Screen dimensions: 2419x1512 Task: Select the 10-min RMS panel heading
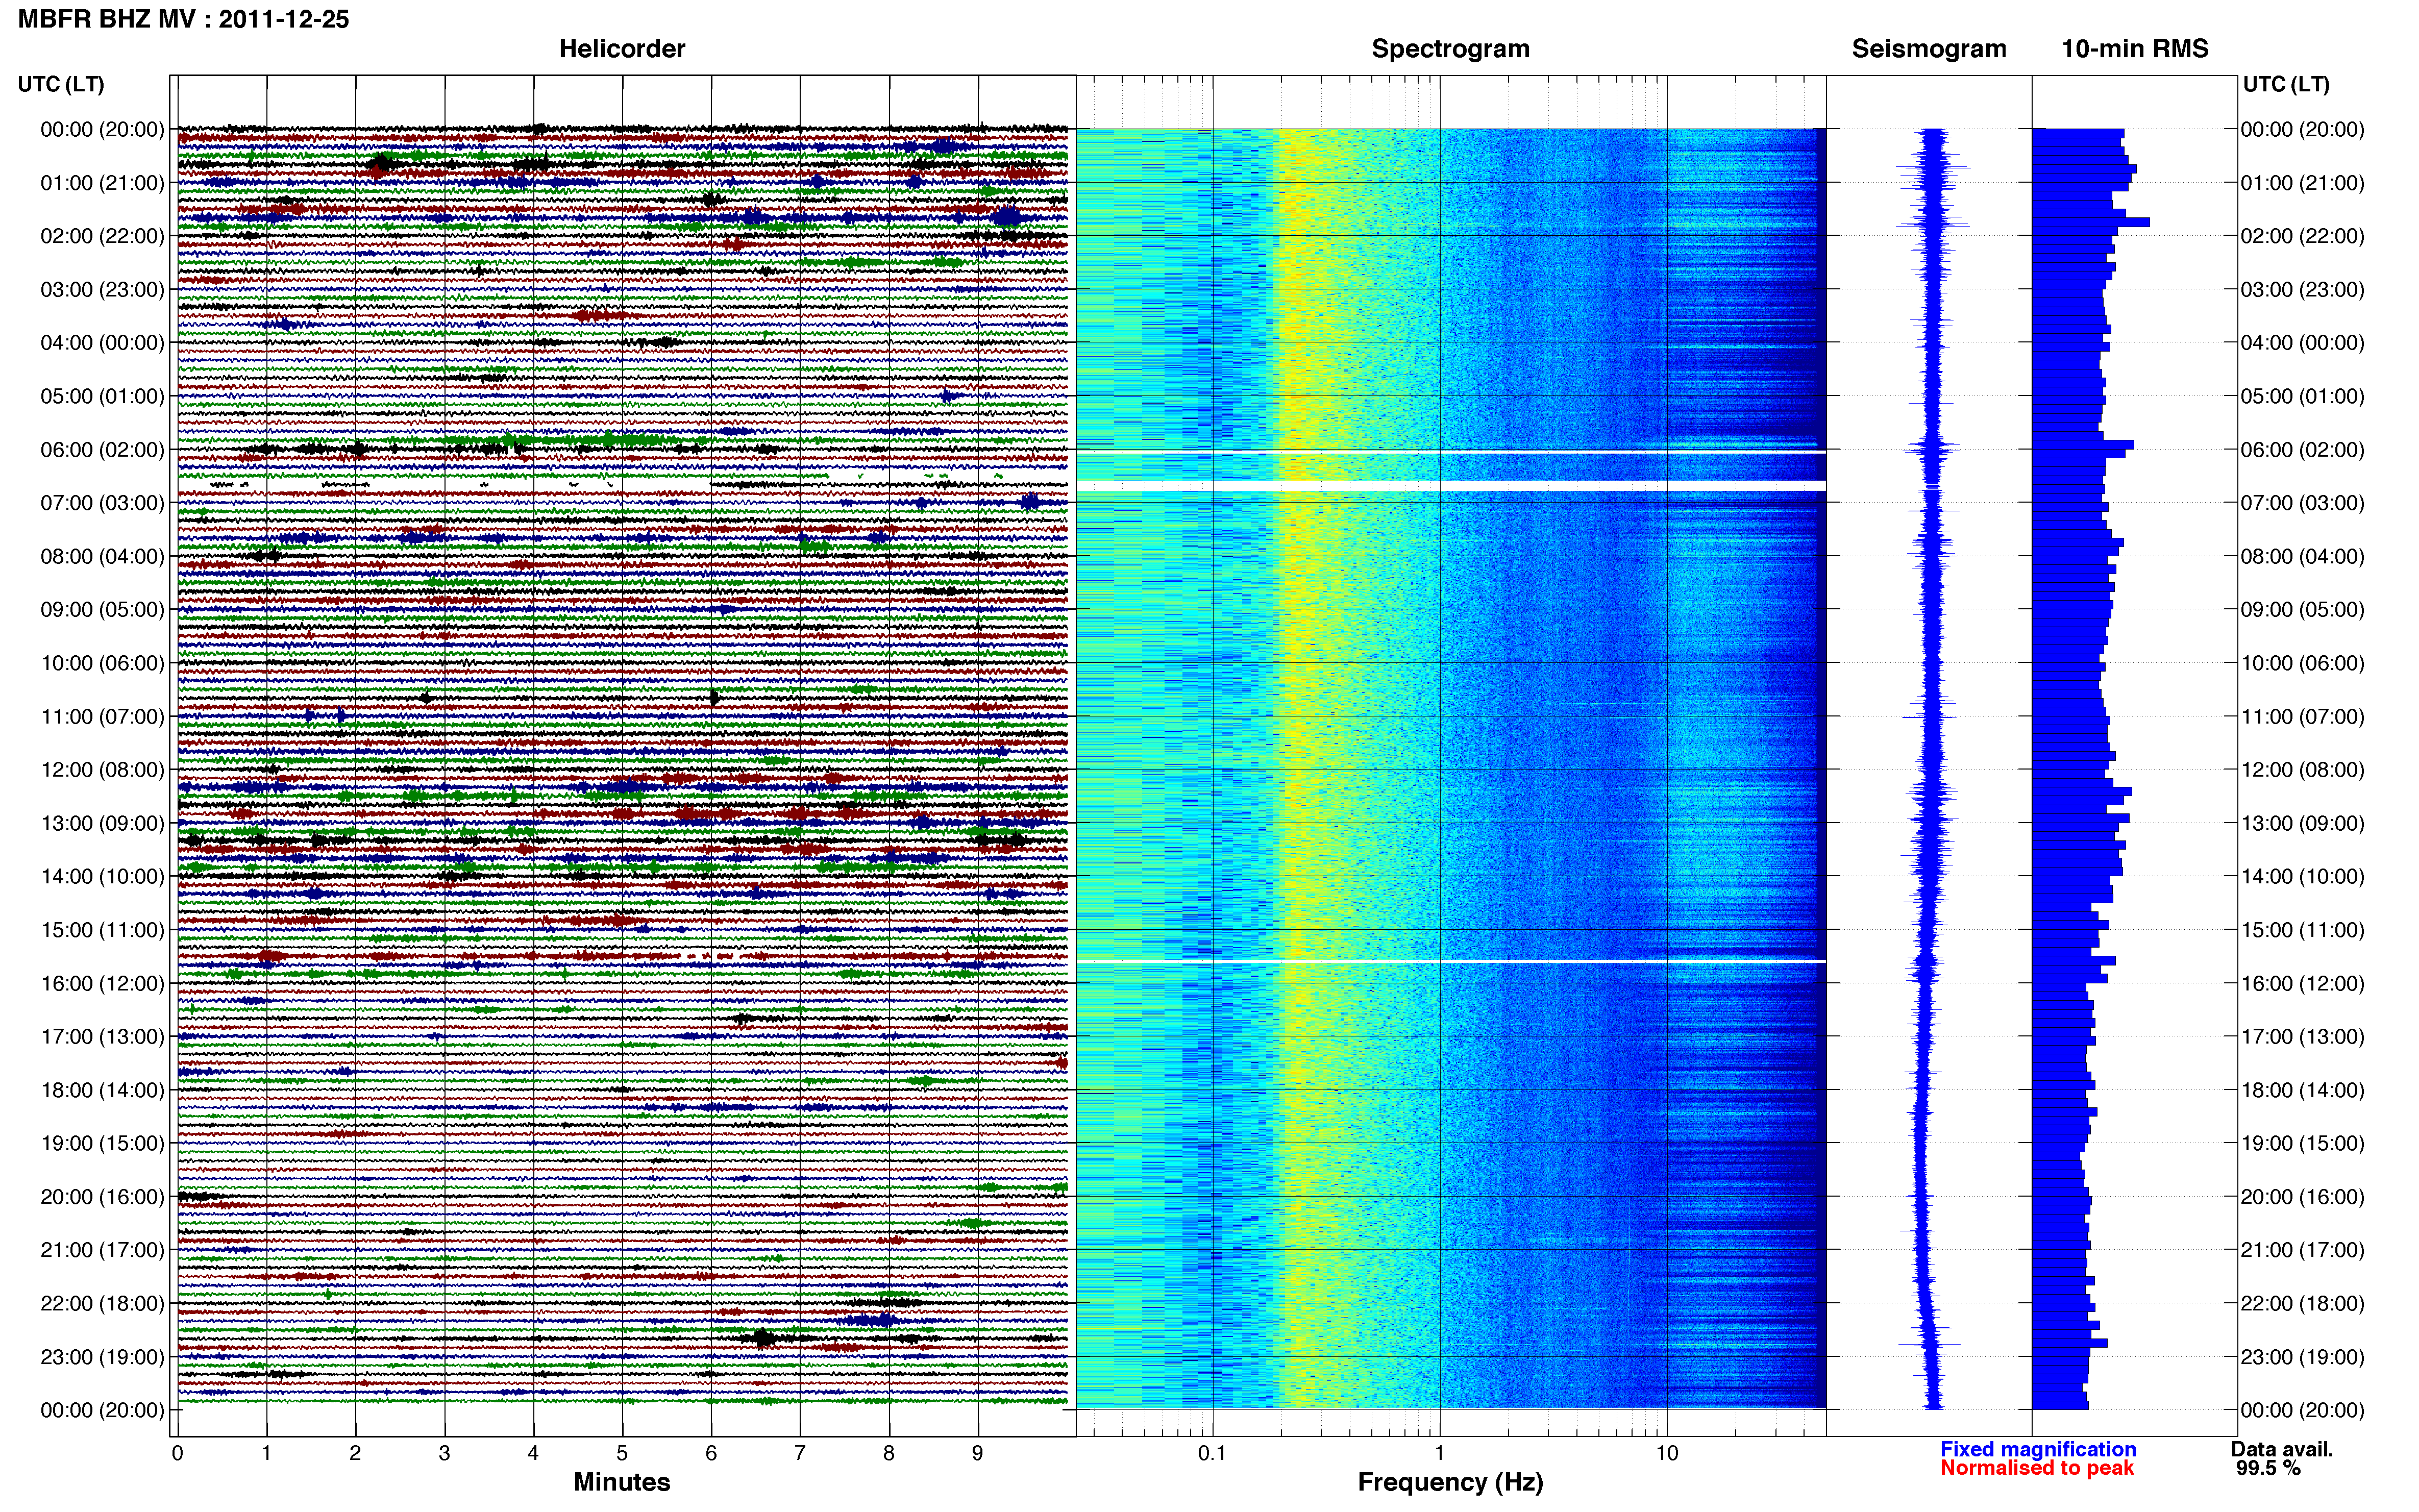click(x=2135, y=49)
